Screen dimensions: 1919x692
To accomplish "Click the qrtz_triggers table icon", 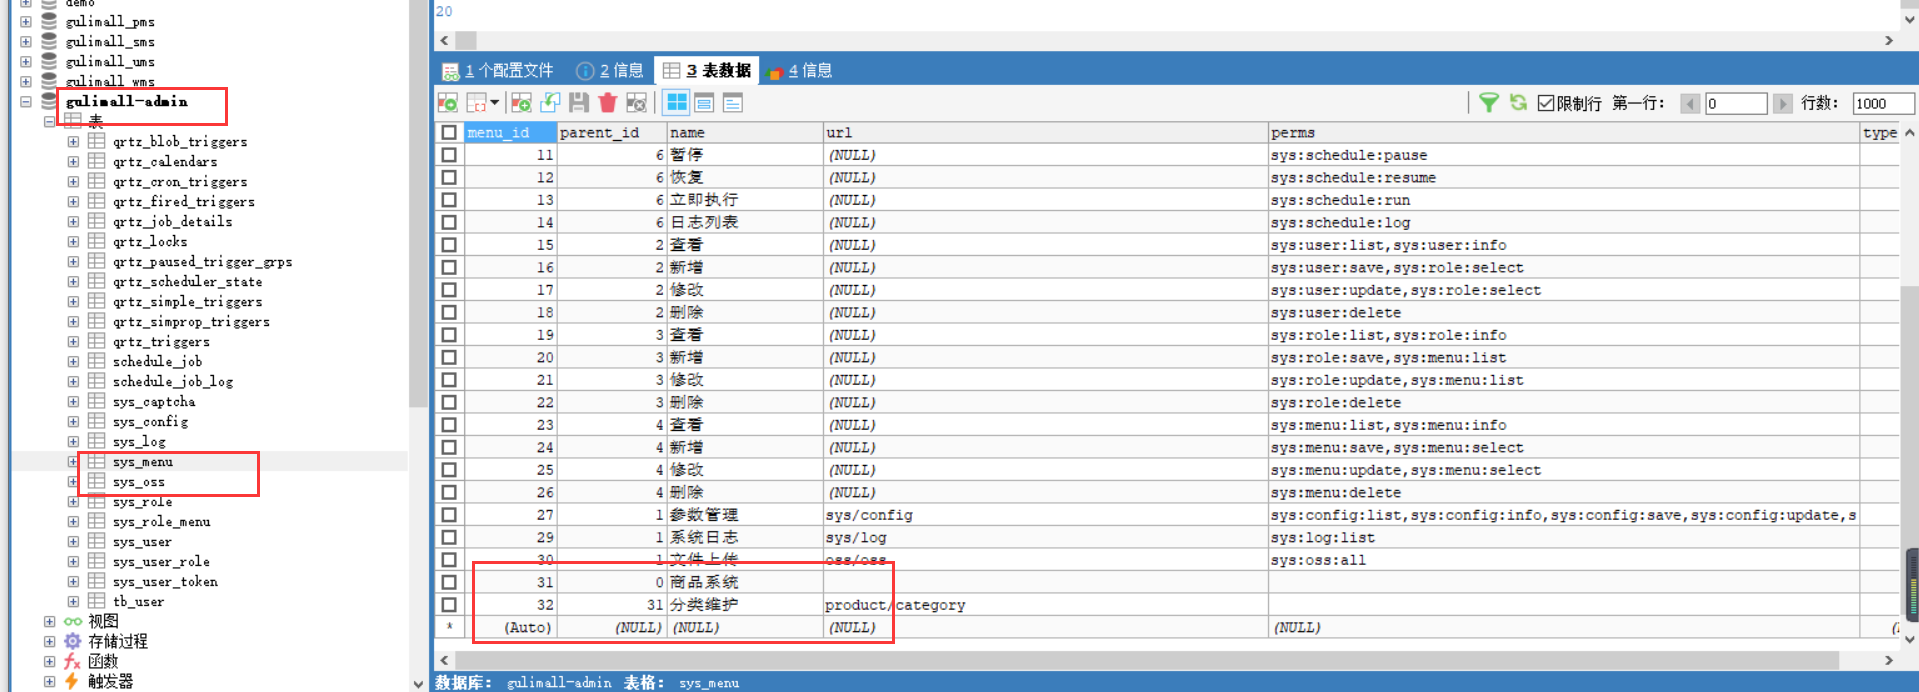I will [97, 341].
